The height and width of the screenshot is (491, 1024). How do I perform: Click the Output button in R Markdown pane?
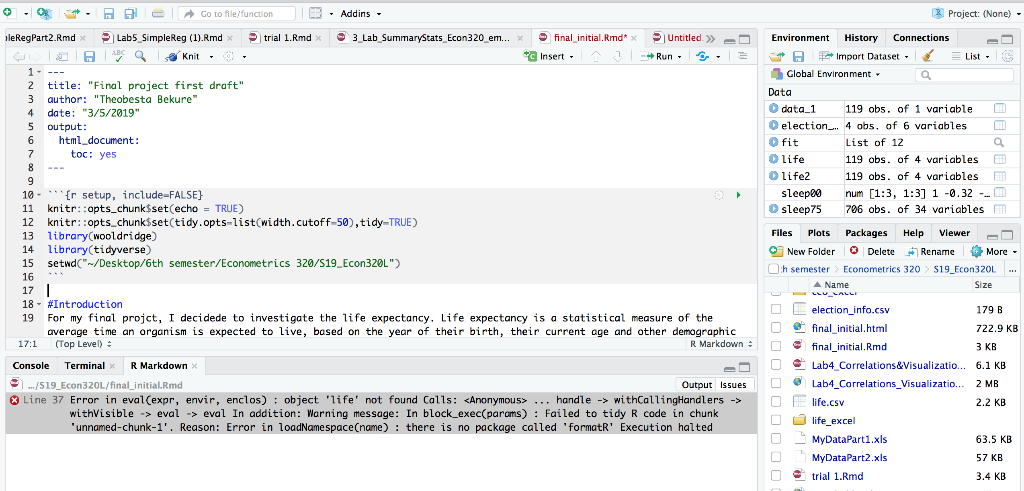coord(696,385)
